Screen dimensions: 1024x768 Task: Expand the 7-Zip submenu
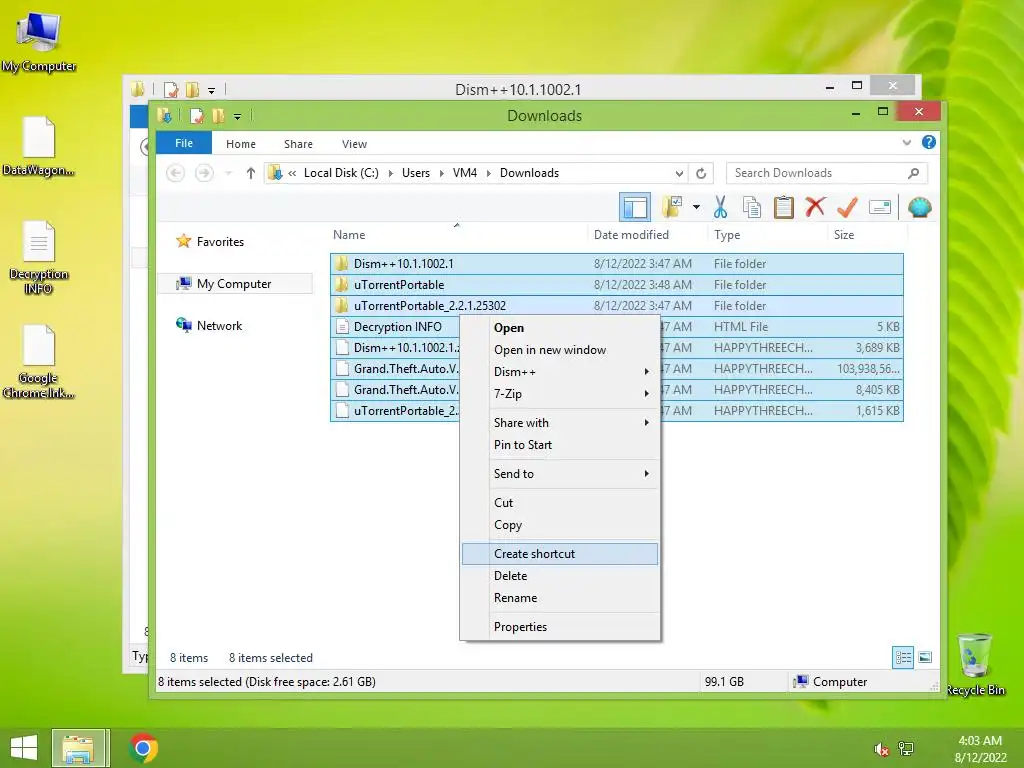coord(560,394)
